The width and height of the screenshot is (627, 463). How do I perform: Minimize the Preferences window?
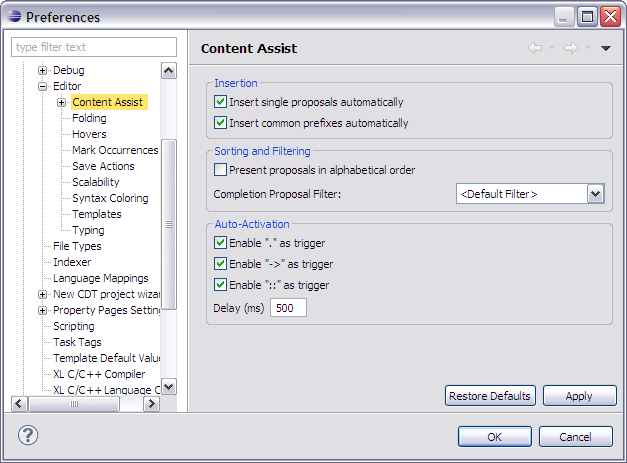click(x=564, y=17)
